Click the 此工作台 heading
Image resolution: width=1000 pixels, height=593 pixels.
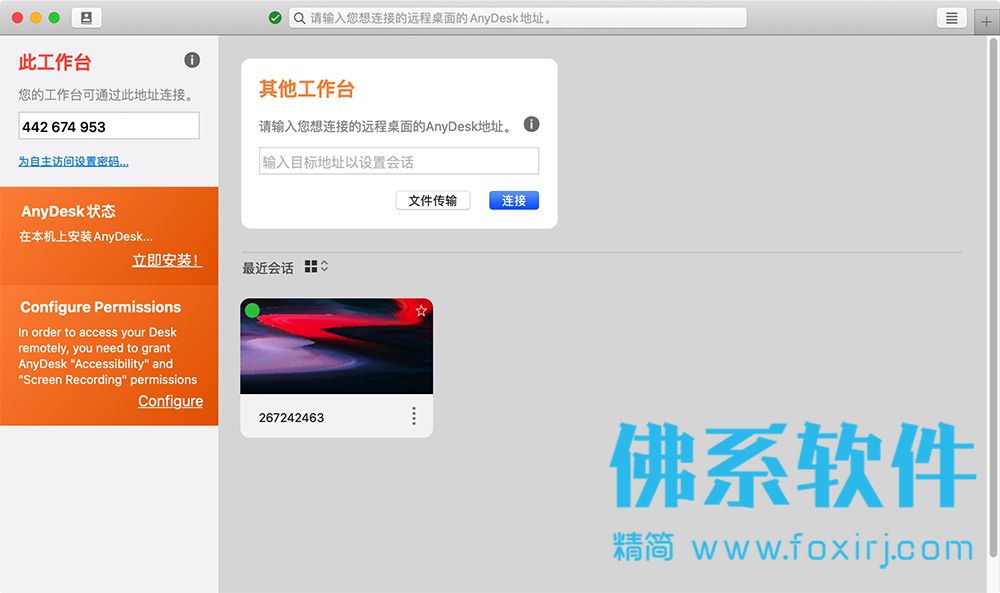click(55, 62)
